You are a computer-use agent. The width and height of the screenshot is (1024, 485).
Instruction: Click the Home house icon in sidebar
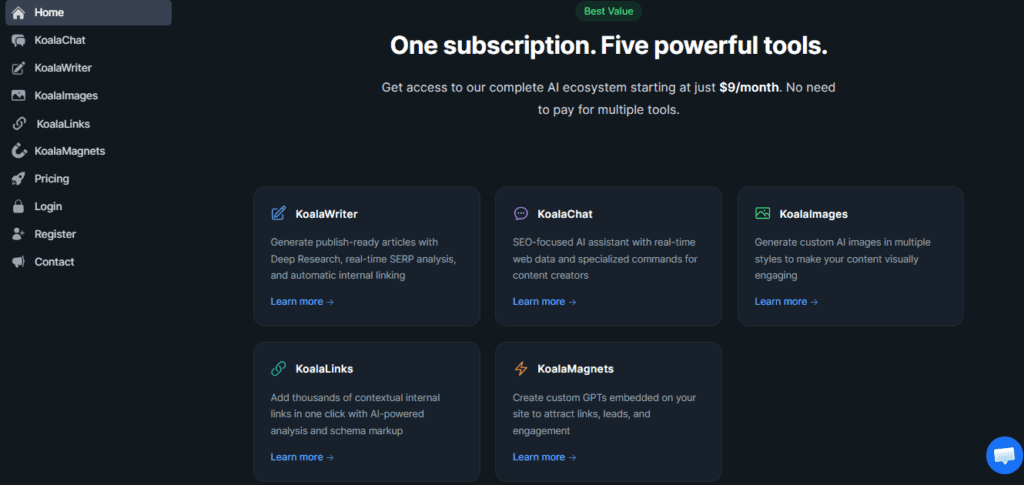(18, 13)
